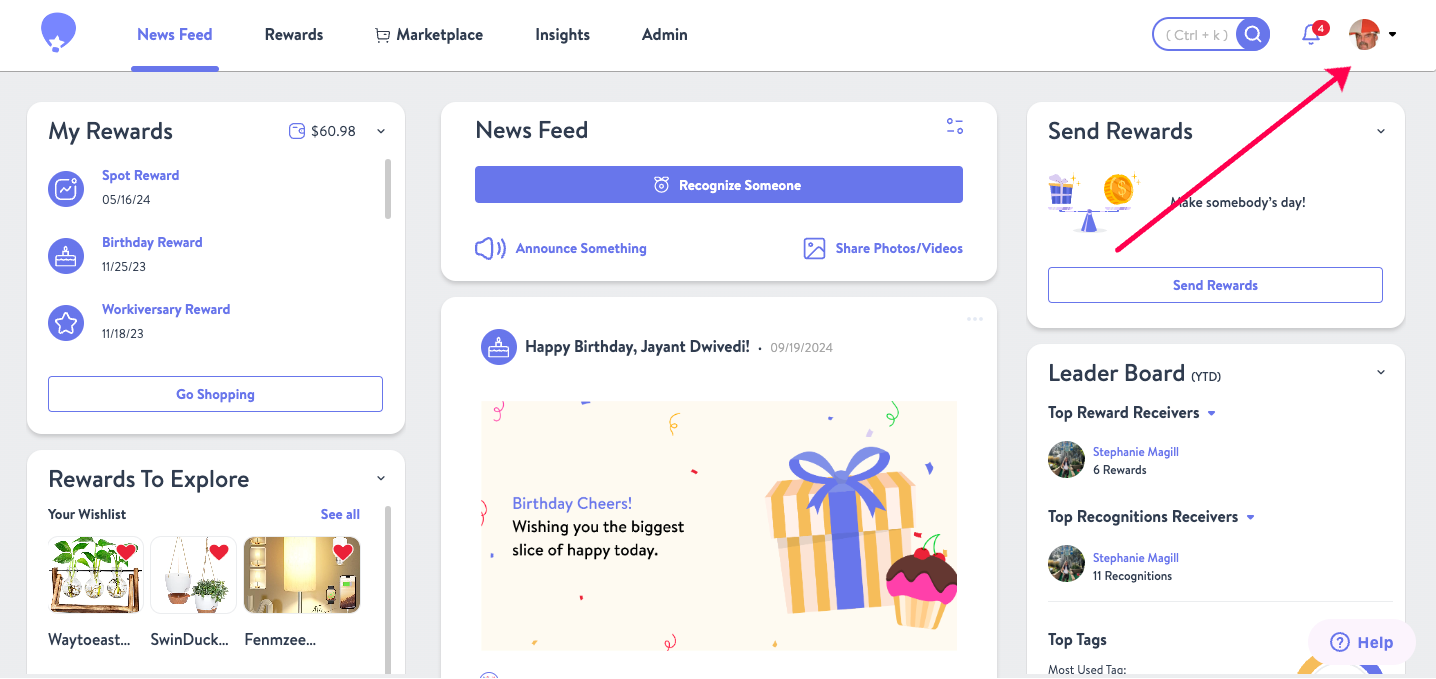Click the Go Shopping button
Image resolution: width=1436 pixels, height=679 pixels.
pos(215,394)
